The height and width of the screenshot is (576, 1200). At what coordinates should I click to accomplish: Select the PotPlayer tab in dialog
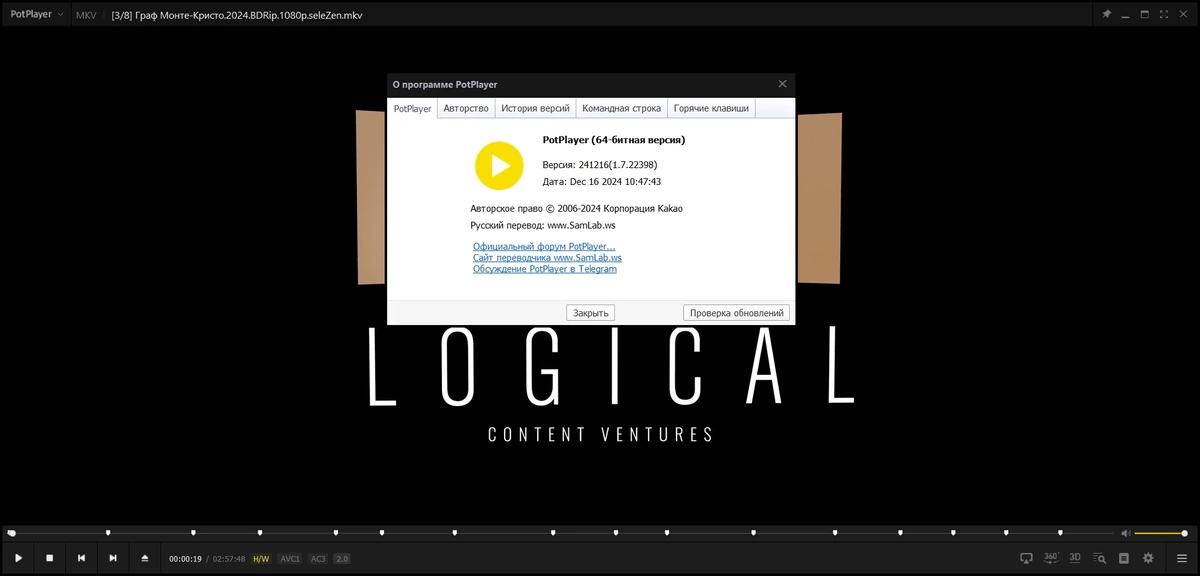tap(412, 108)
